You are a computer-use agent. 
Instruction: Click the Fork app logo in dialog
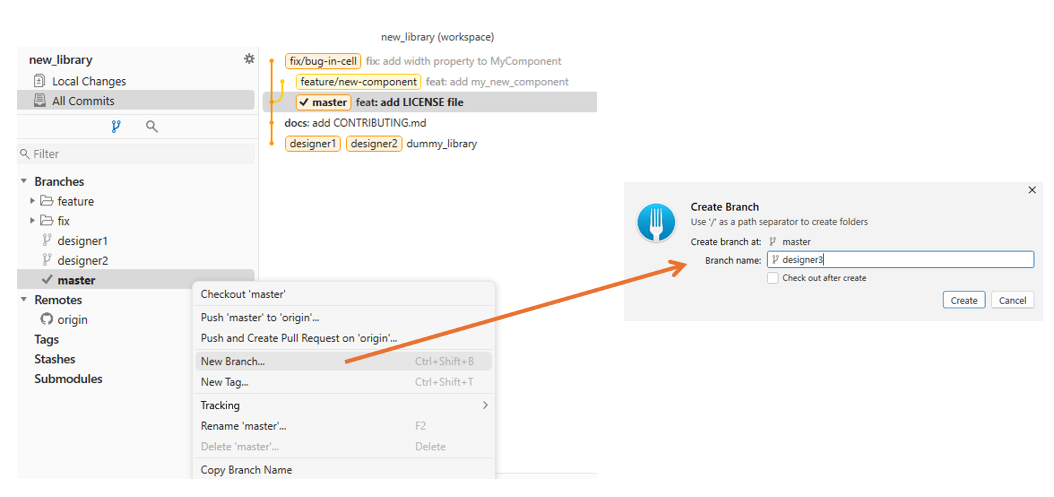click(x=656, y=223)
